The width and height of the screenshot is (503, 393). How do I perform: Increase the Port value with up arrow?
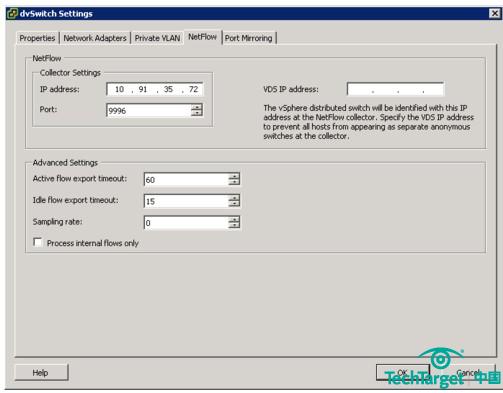[x=197, y=107]
